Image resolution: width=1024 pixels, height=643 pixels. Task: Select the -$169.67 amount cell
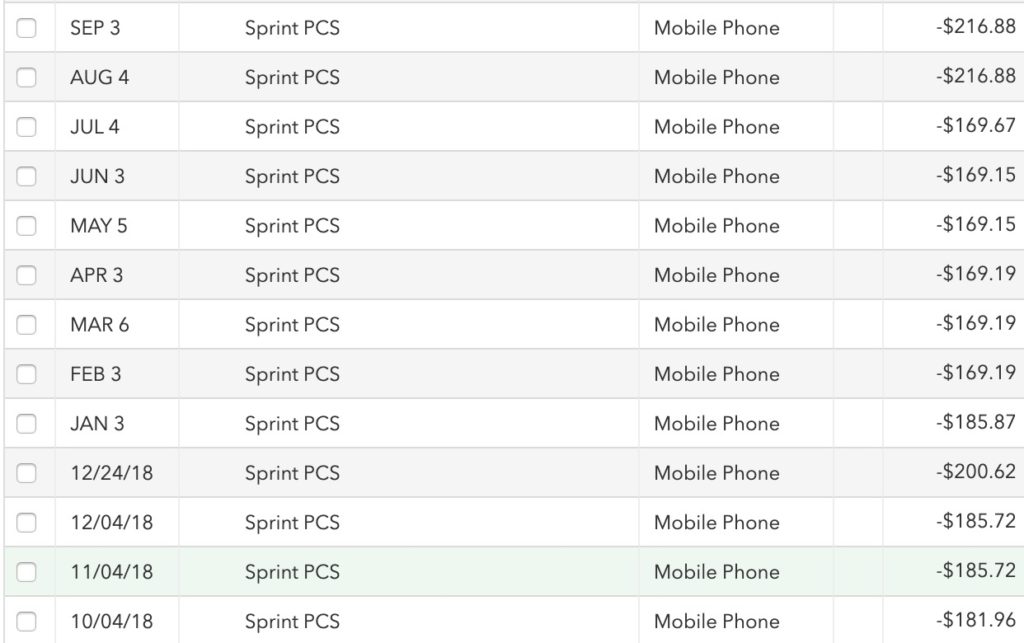[x=975, y=127]
